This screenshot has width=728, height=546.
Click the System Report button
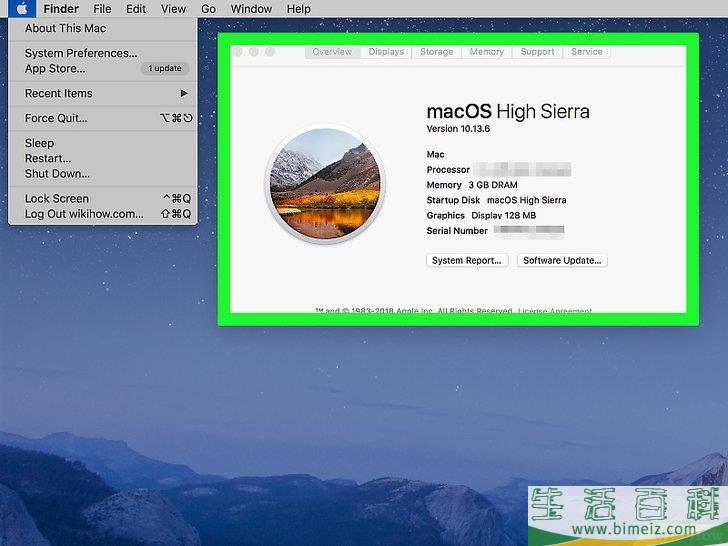[x=467, y=260]
